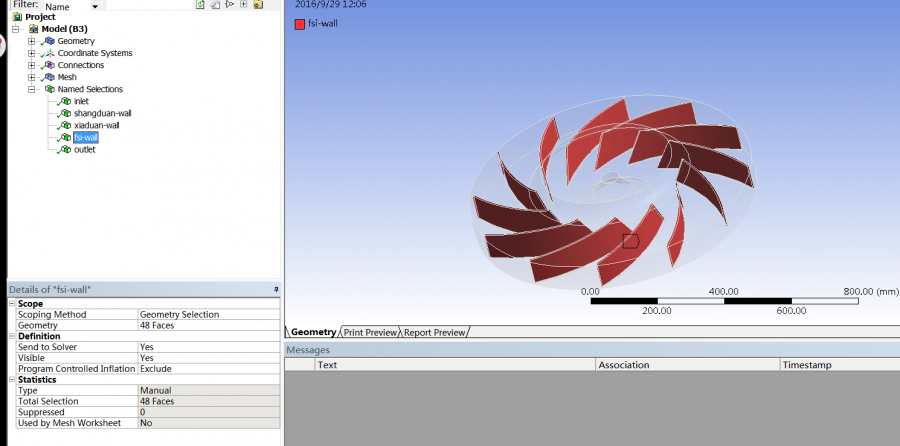Pin the Details of fsi-wall panel
Image resolution: width=900 pixels, height=446 pixels.
(x=276, y=290)
